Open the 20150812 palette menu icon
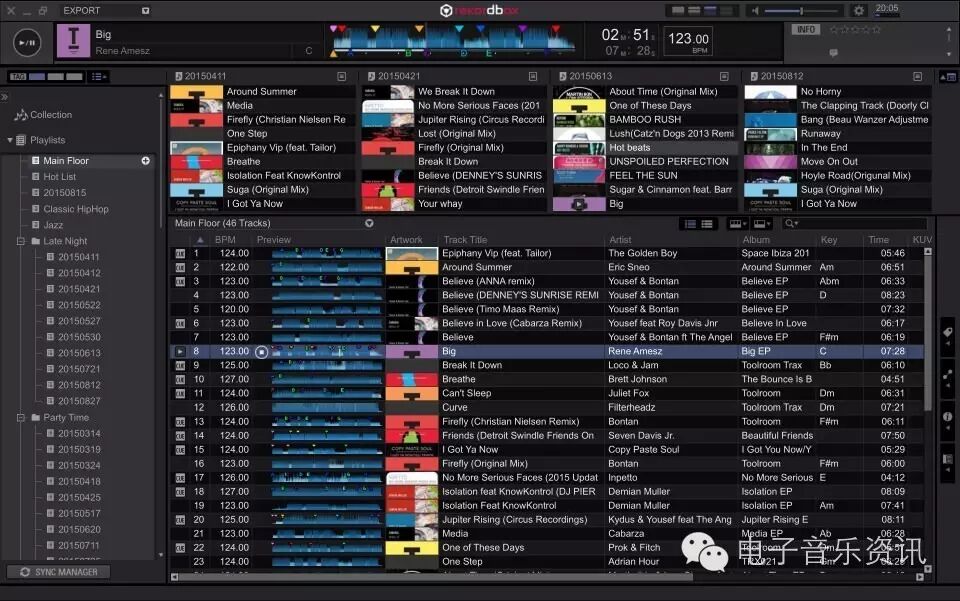Viewport: 960px width, 601px height. [917, 77]
